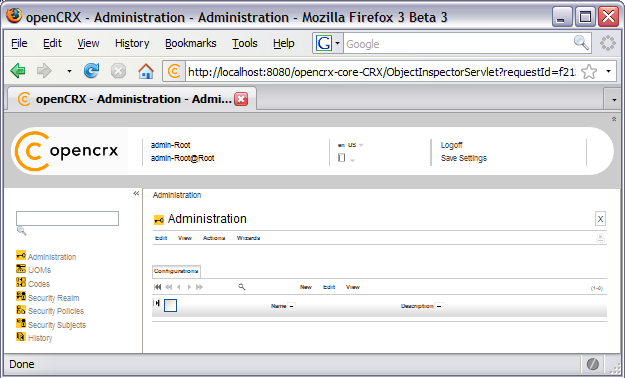
Task: Click the Firefox Forward arrow button
Action: [x=44, y=71]
